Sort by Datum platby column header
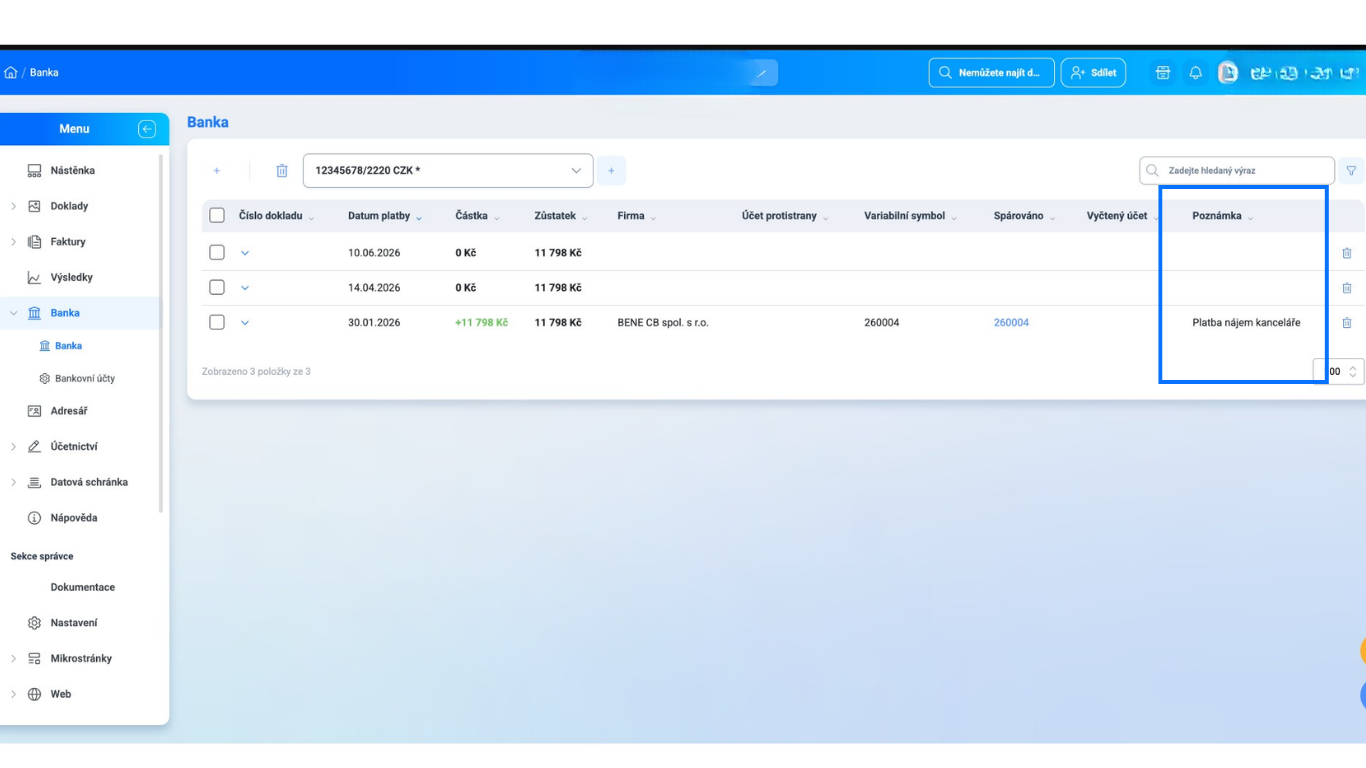The image size is (1366, 768). [x=385, y=216]
